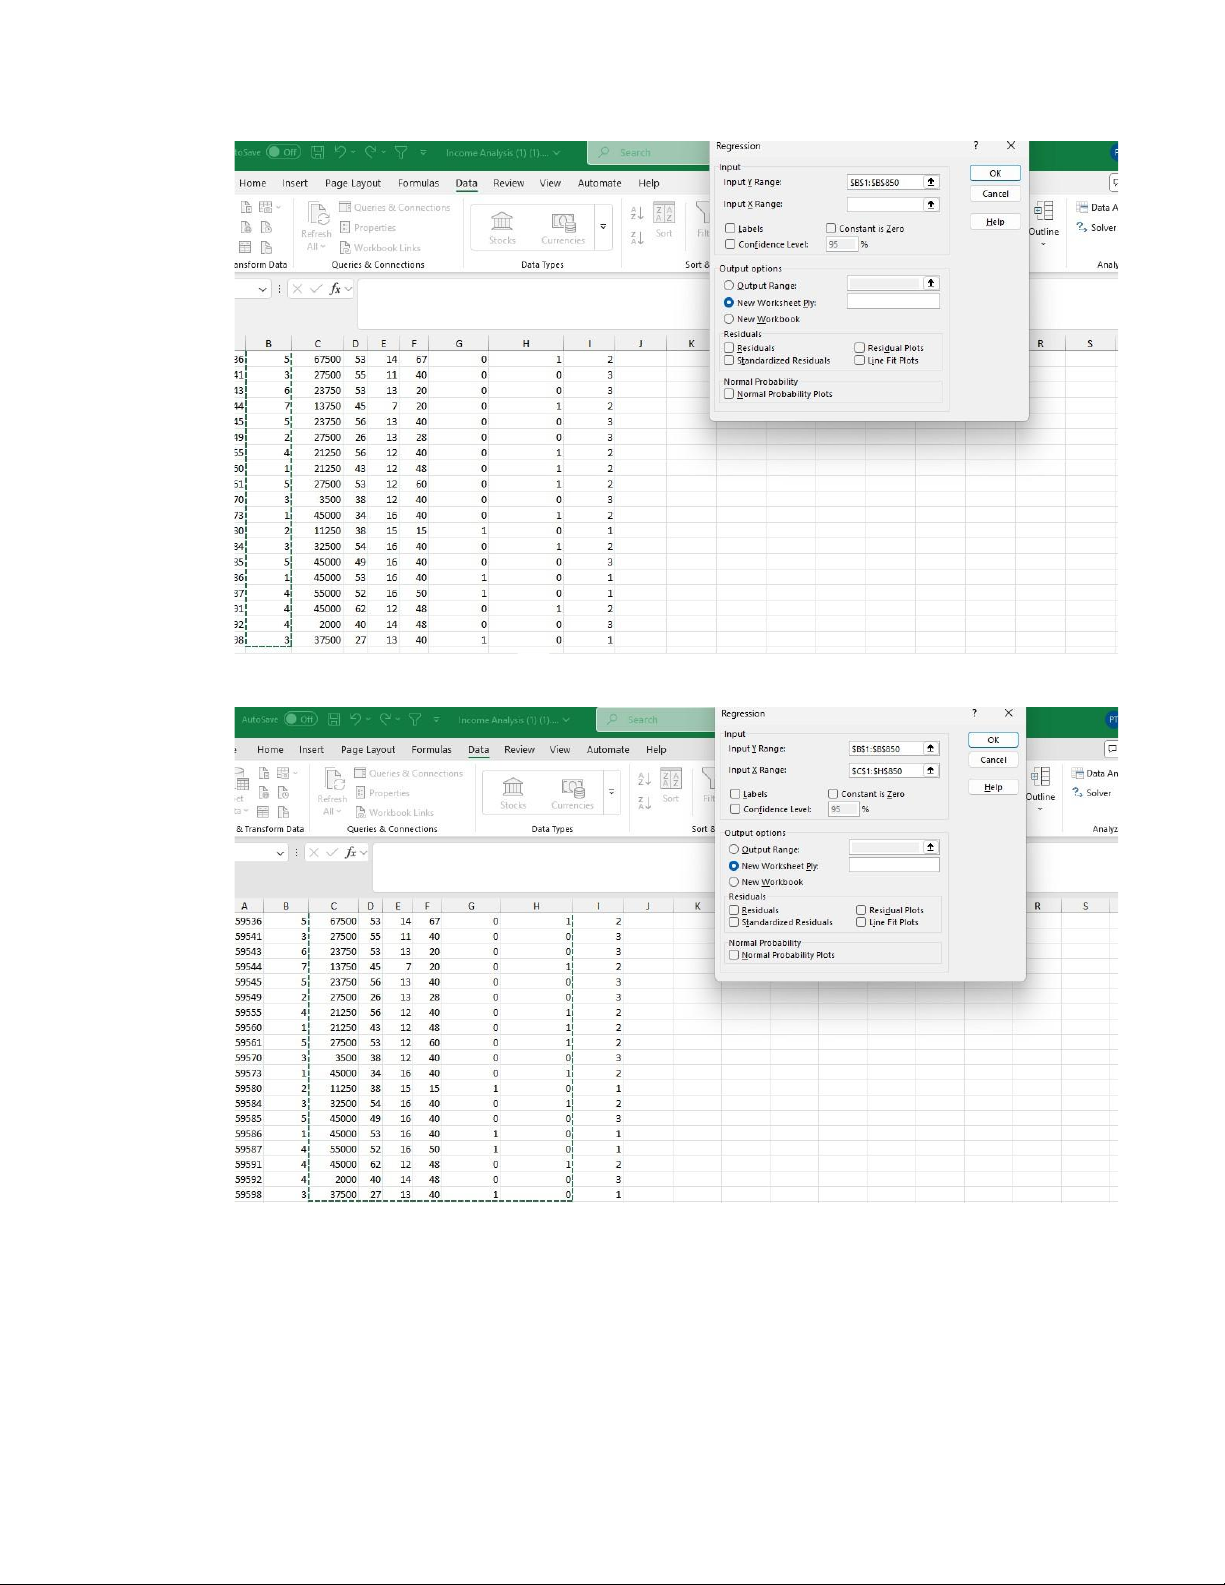Expand Data Types gallery arrow in upper ribbon
Viewport: 1225px width, 1585px height.
[x=603, y=227]
